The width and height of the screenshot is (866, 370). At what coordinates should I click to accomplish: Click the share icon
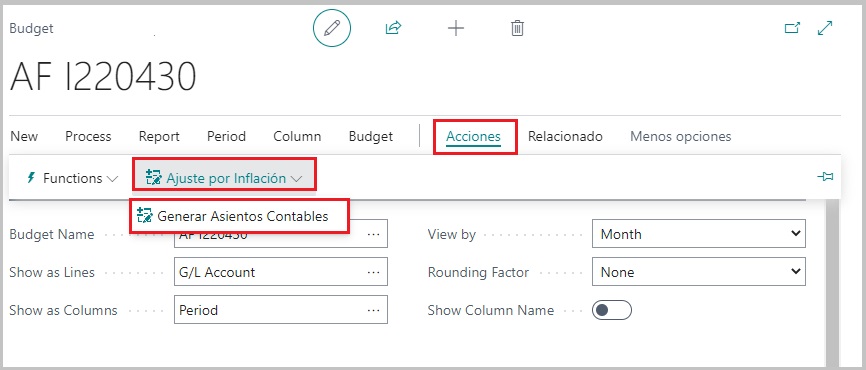click(x=393, y=28)
